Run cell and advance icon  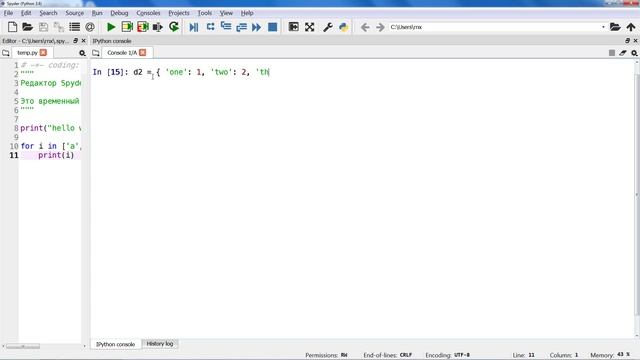(142, 27)
